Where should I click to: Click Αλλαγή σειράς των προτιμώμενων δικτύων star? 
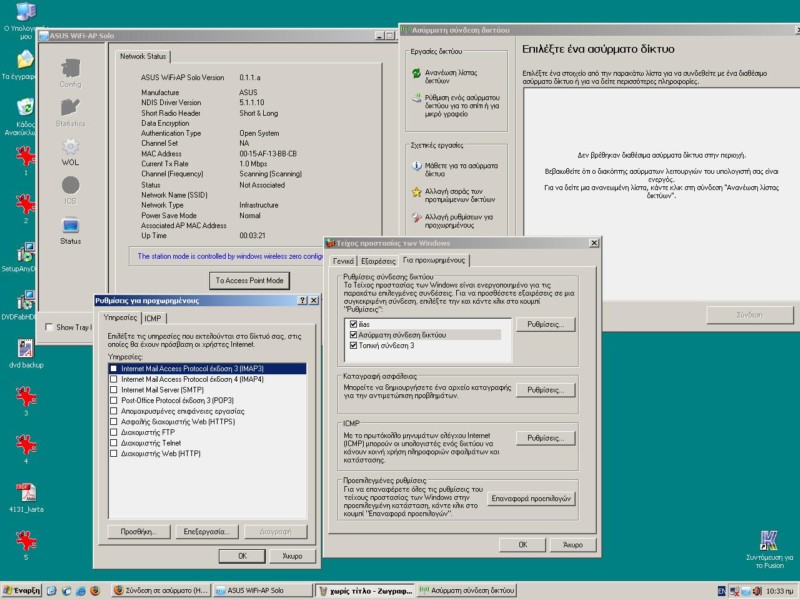pyautogui.click(x=416, y=192)
